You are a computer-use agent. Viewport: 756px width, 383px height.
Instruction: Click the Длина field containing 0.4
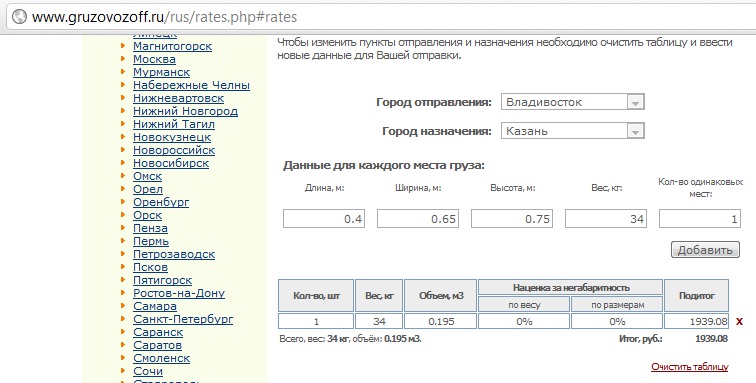[324, 219]
